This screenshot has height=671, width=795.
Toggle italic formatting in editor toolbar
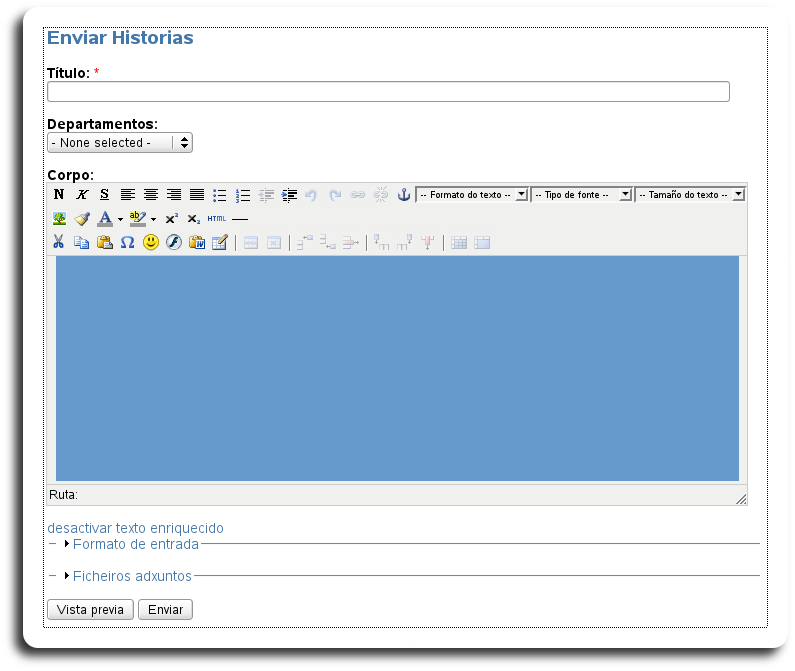tap(82, 195)
